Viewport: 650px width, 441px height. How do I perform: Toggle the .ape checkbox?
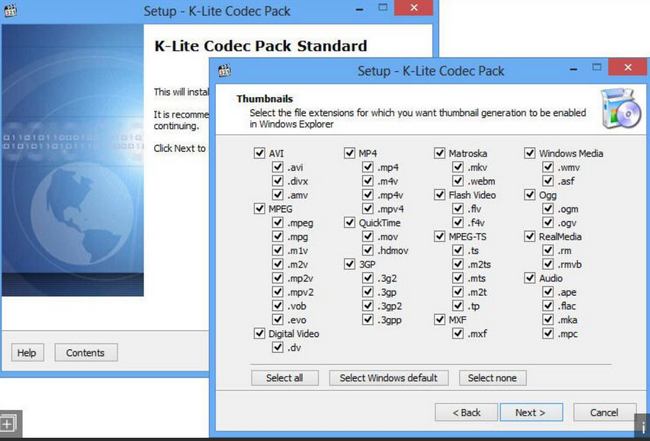[548, 292]
